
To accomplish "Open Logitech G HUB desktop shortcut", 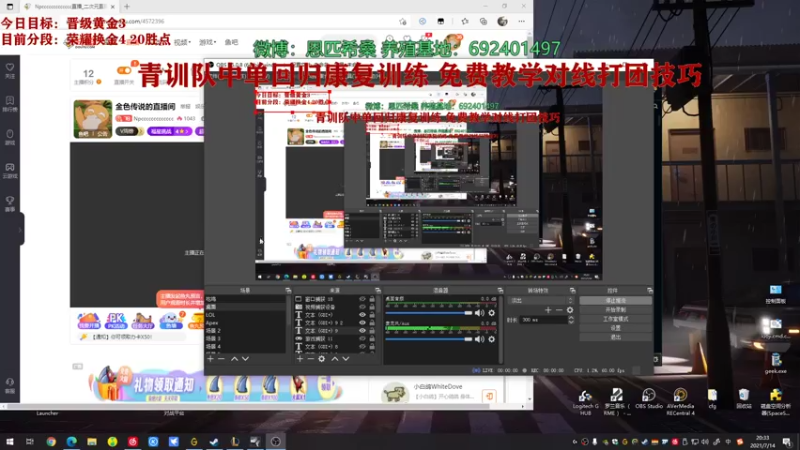I will tap(585, 402).
